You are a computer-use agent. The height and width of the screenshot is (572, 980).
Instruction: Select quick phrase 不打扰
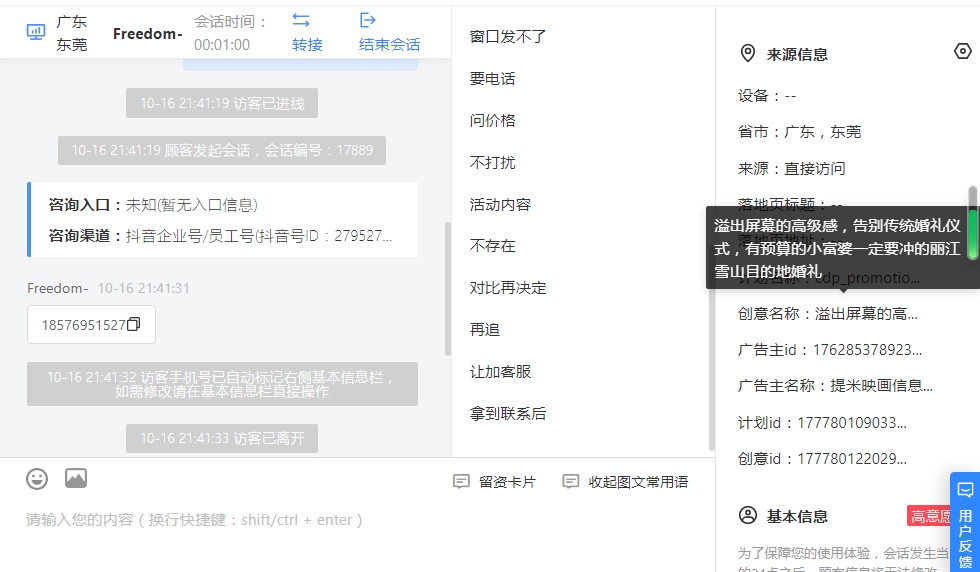(492, 163)
